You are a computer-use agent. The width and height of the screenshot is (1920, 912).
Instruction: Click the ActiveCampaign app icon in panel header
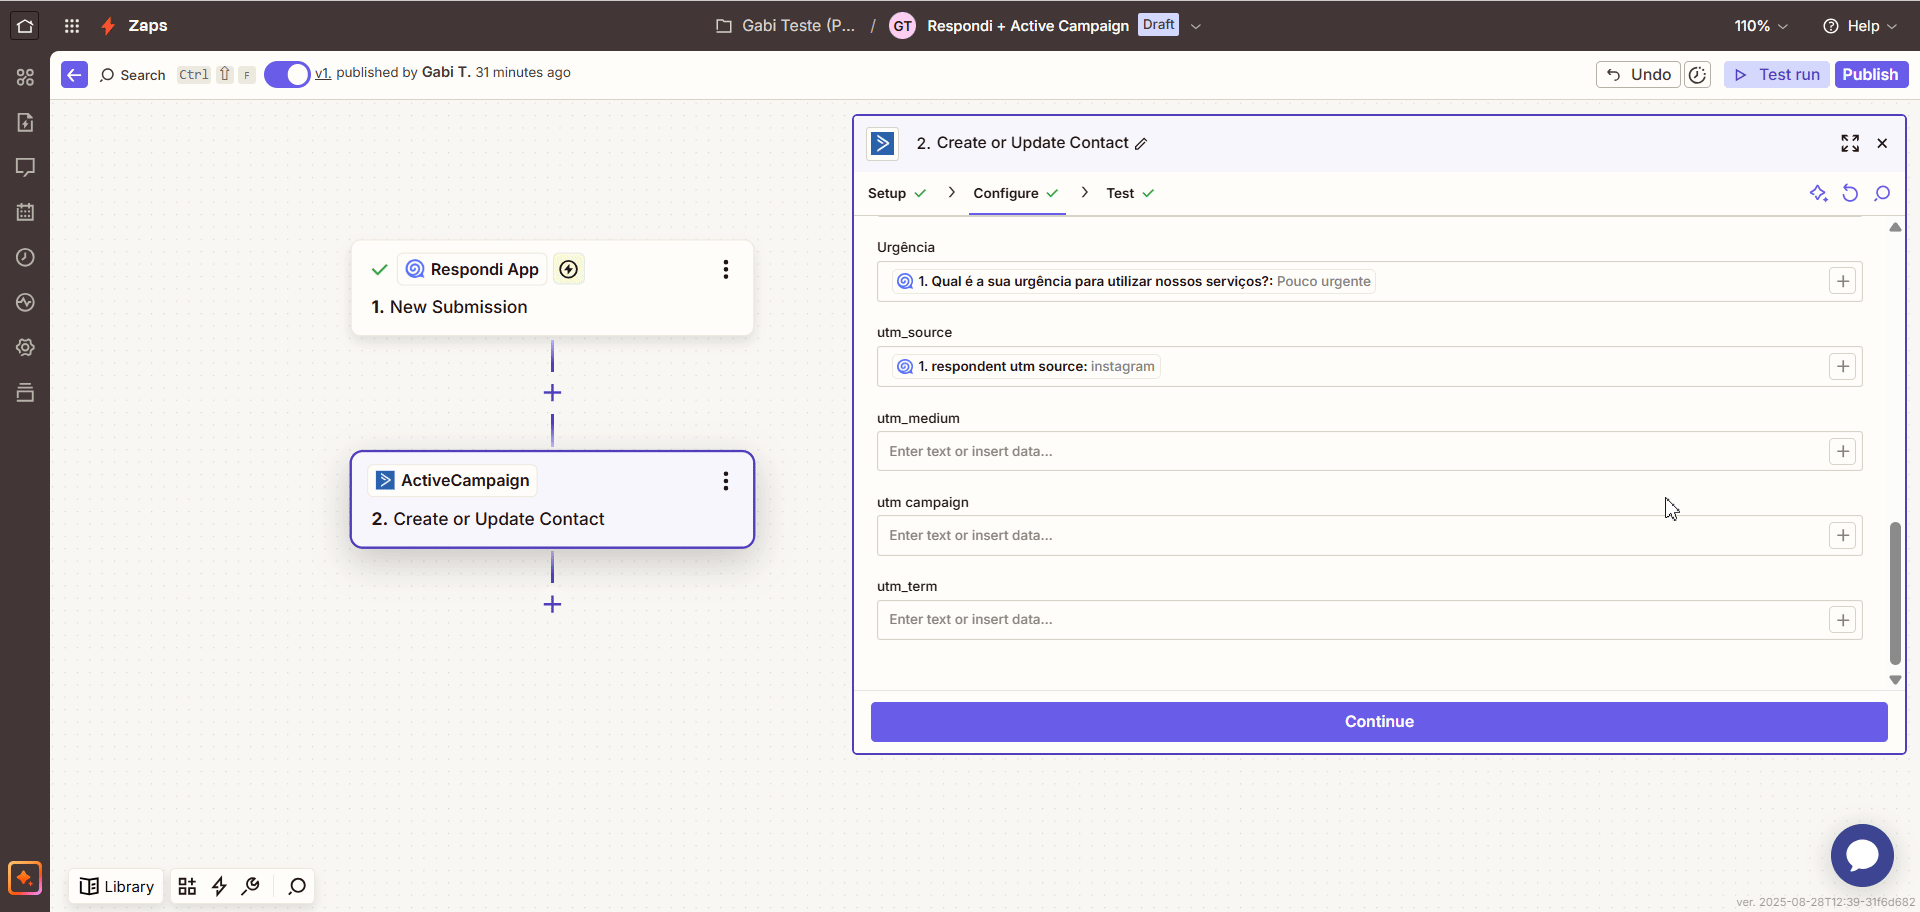coord(882,143)
